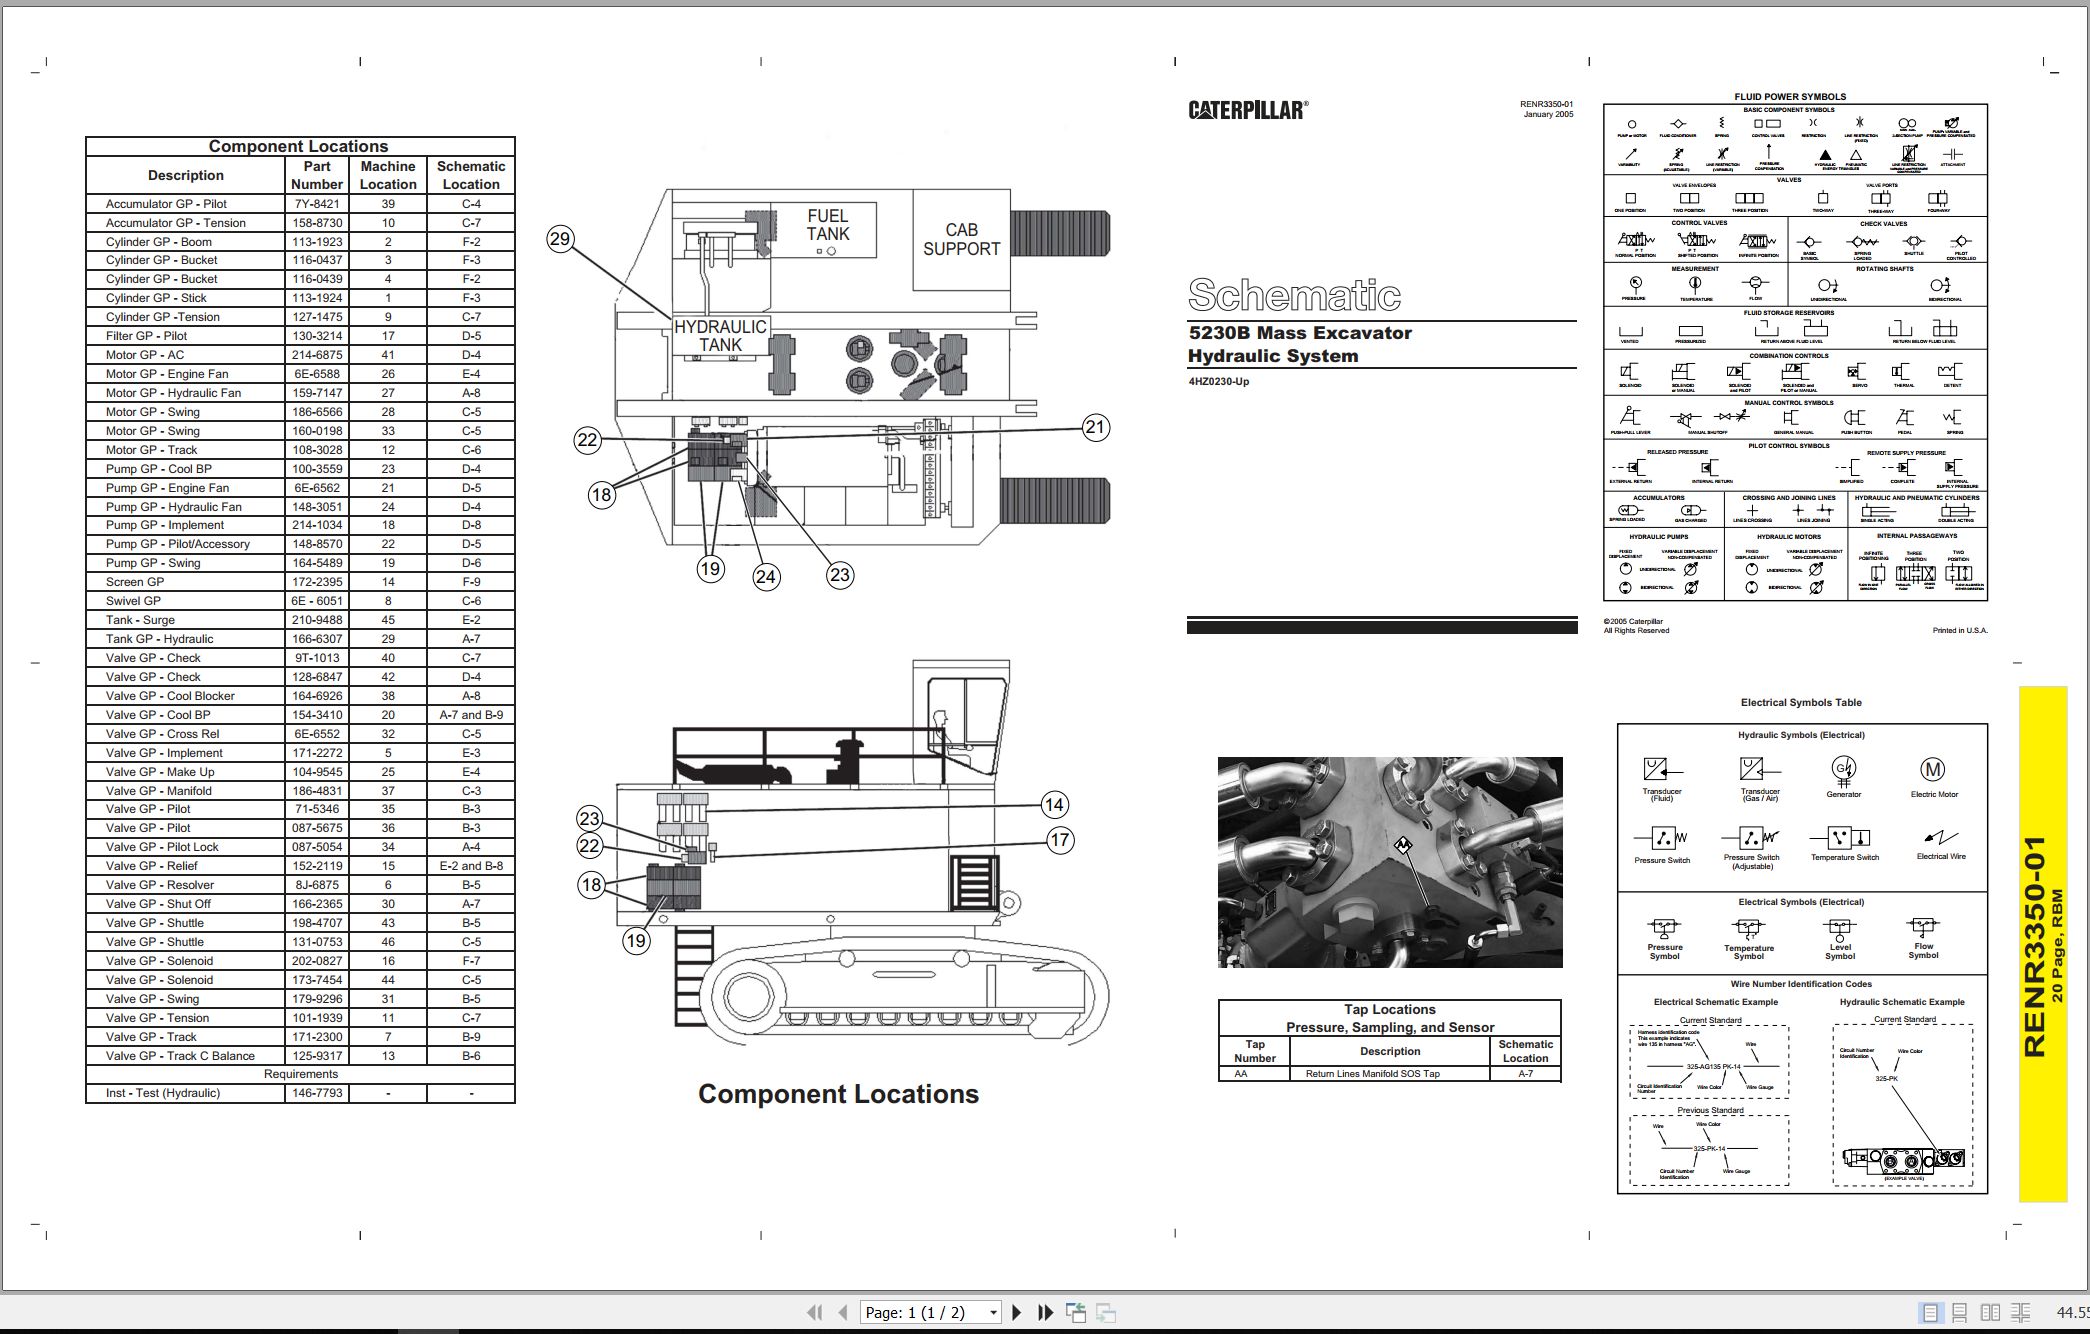Click 'Valve GP - Cool Blocker' entry
The image size is (2090, 1334).
tap(170, 695)
